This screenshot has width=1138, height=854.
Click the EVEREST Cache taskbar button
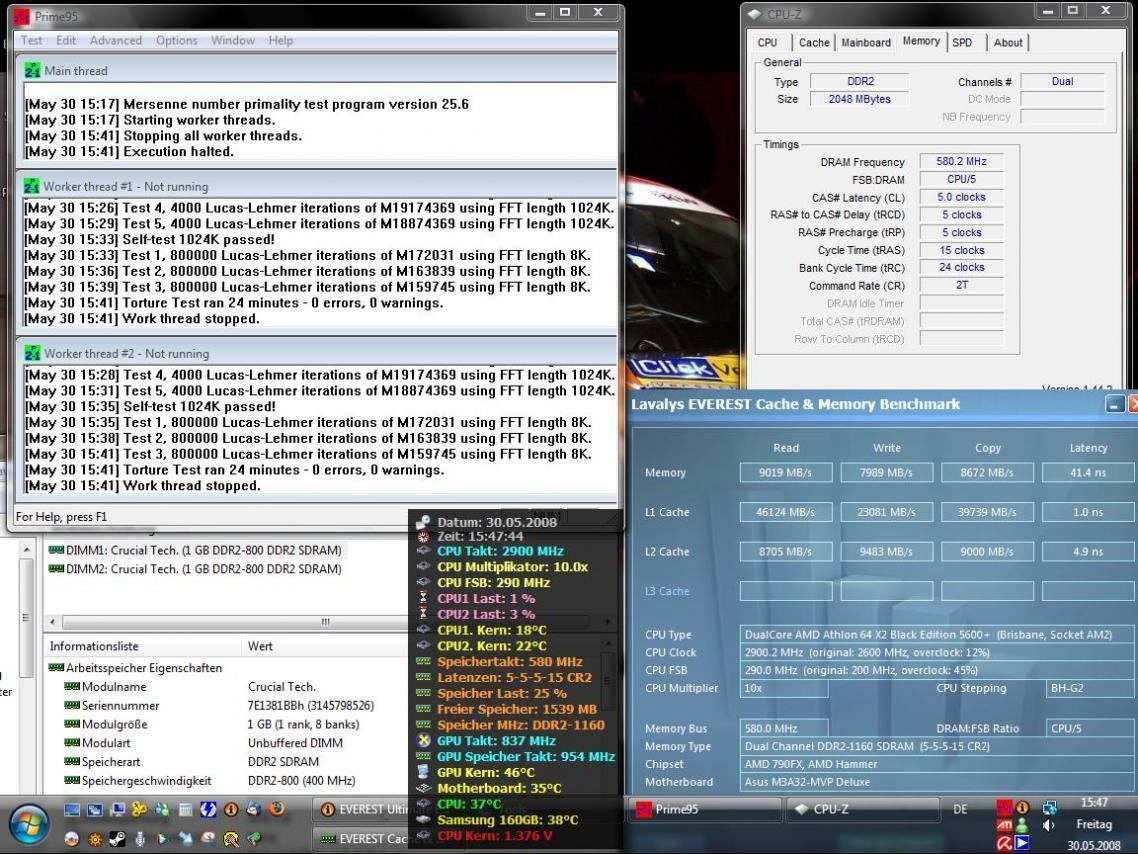point(360,839)
